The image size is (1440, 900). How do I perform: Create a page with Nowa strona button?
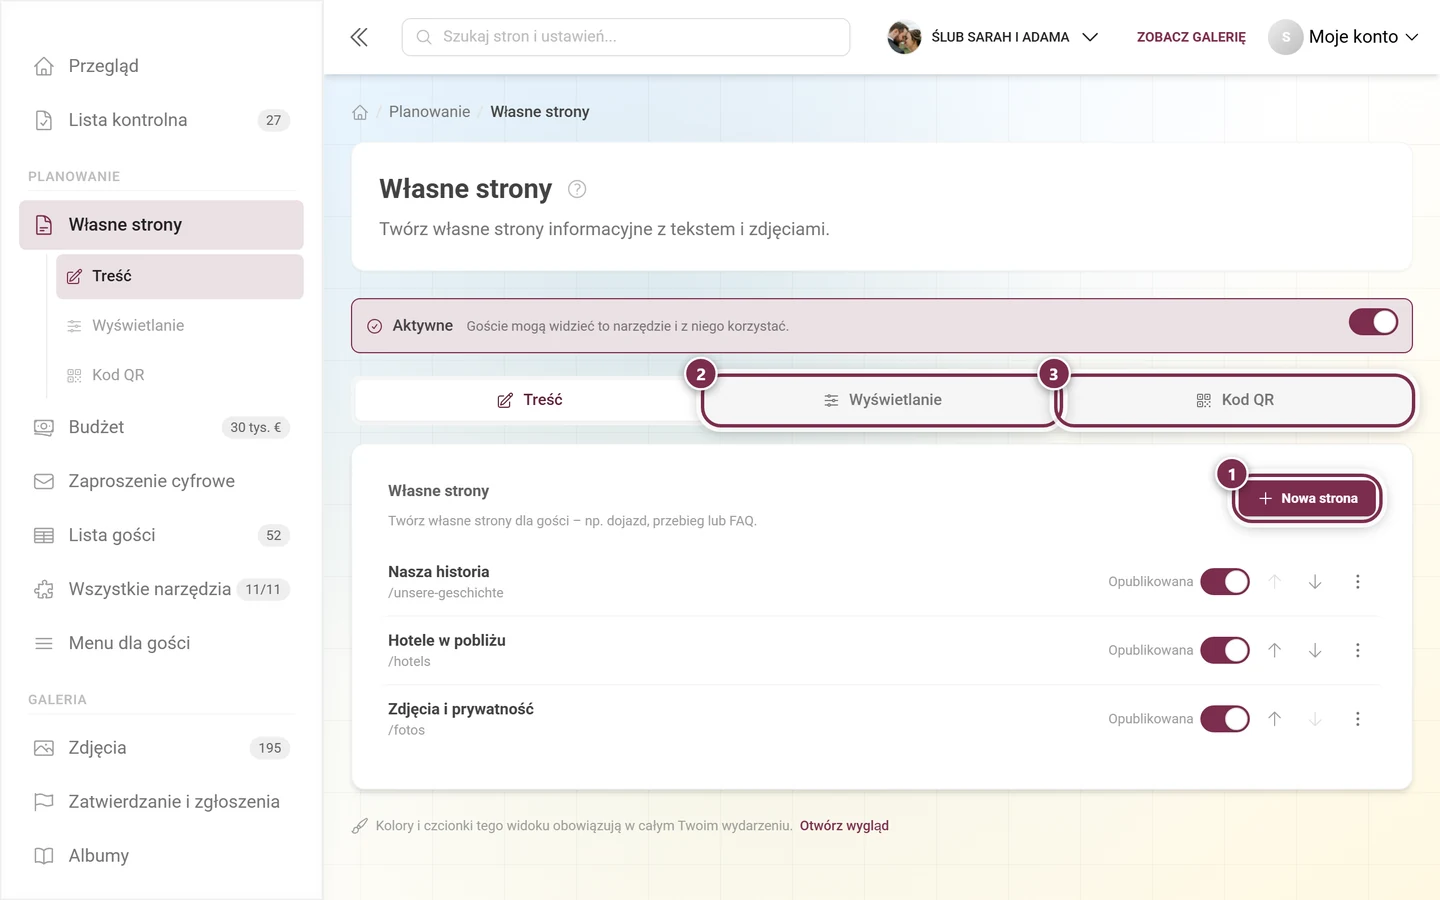point(1307,498)
